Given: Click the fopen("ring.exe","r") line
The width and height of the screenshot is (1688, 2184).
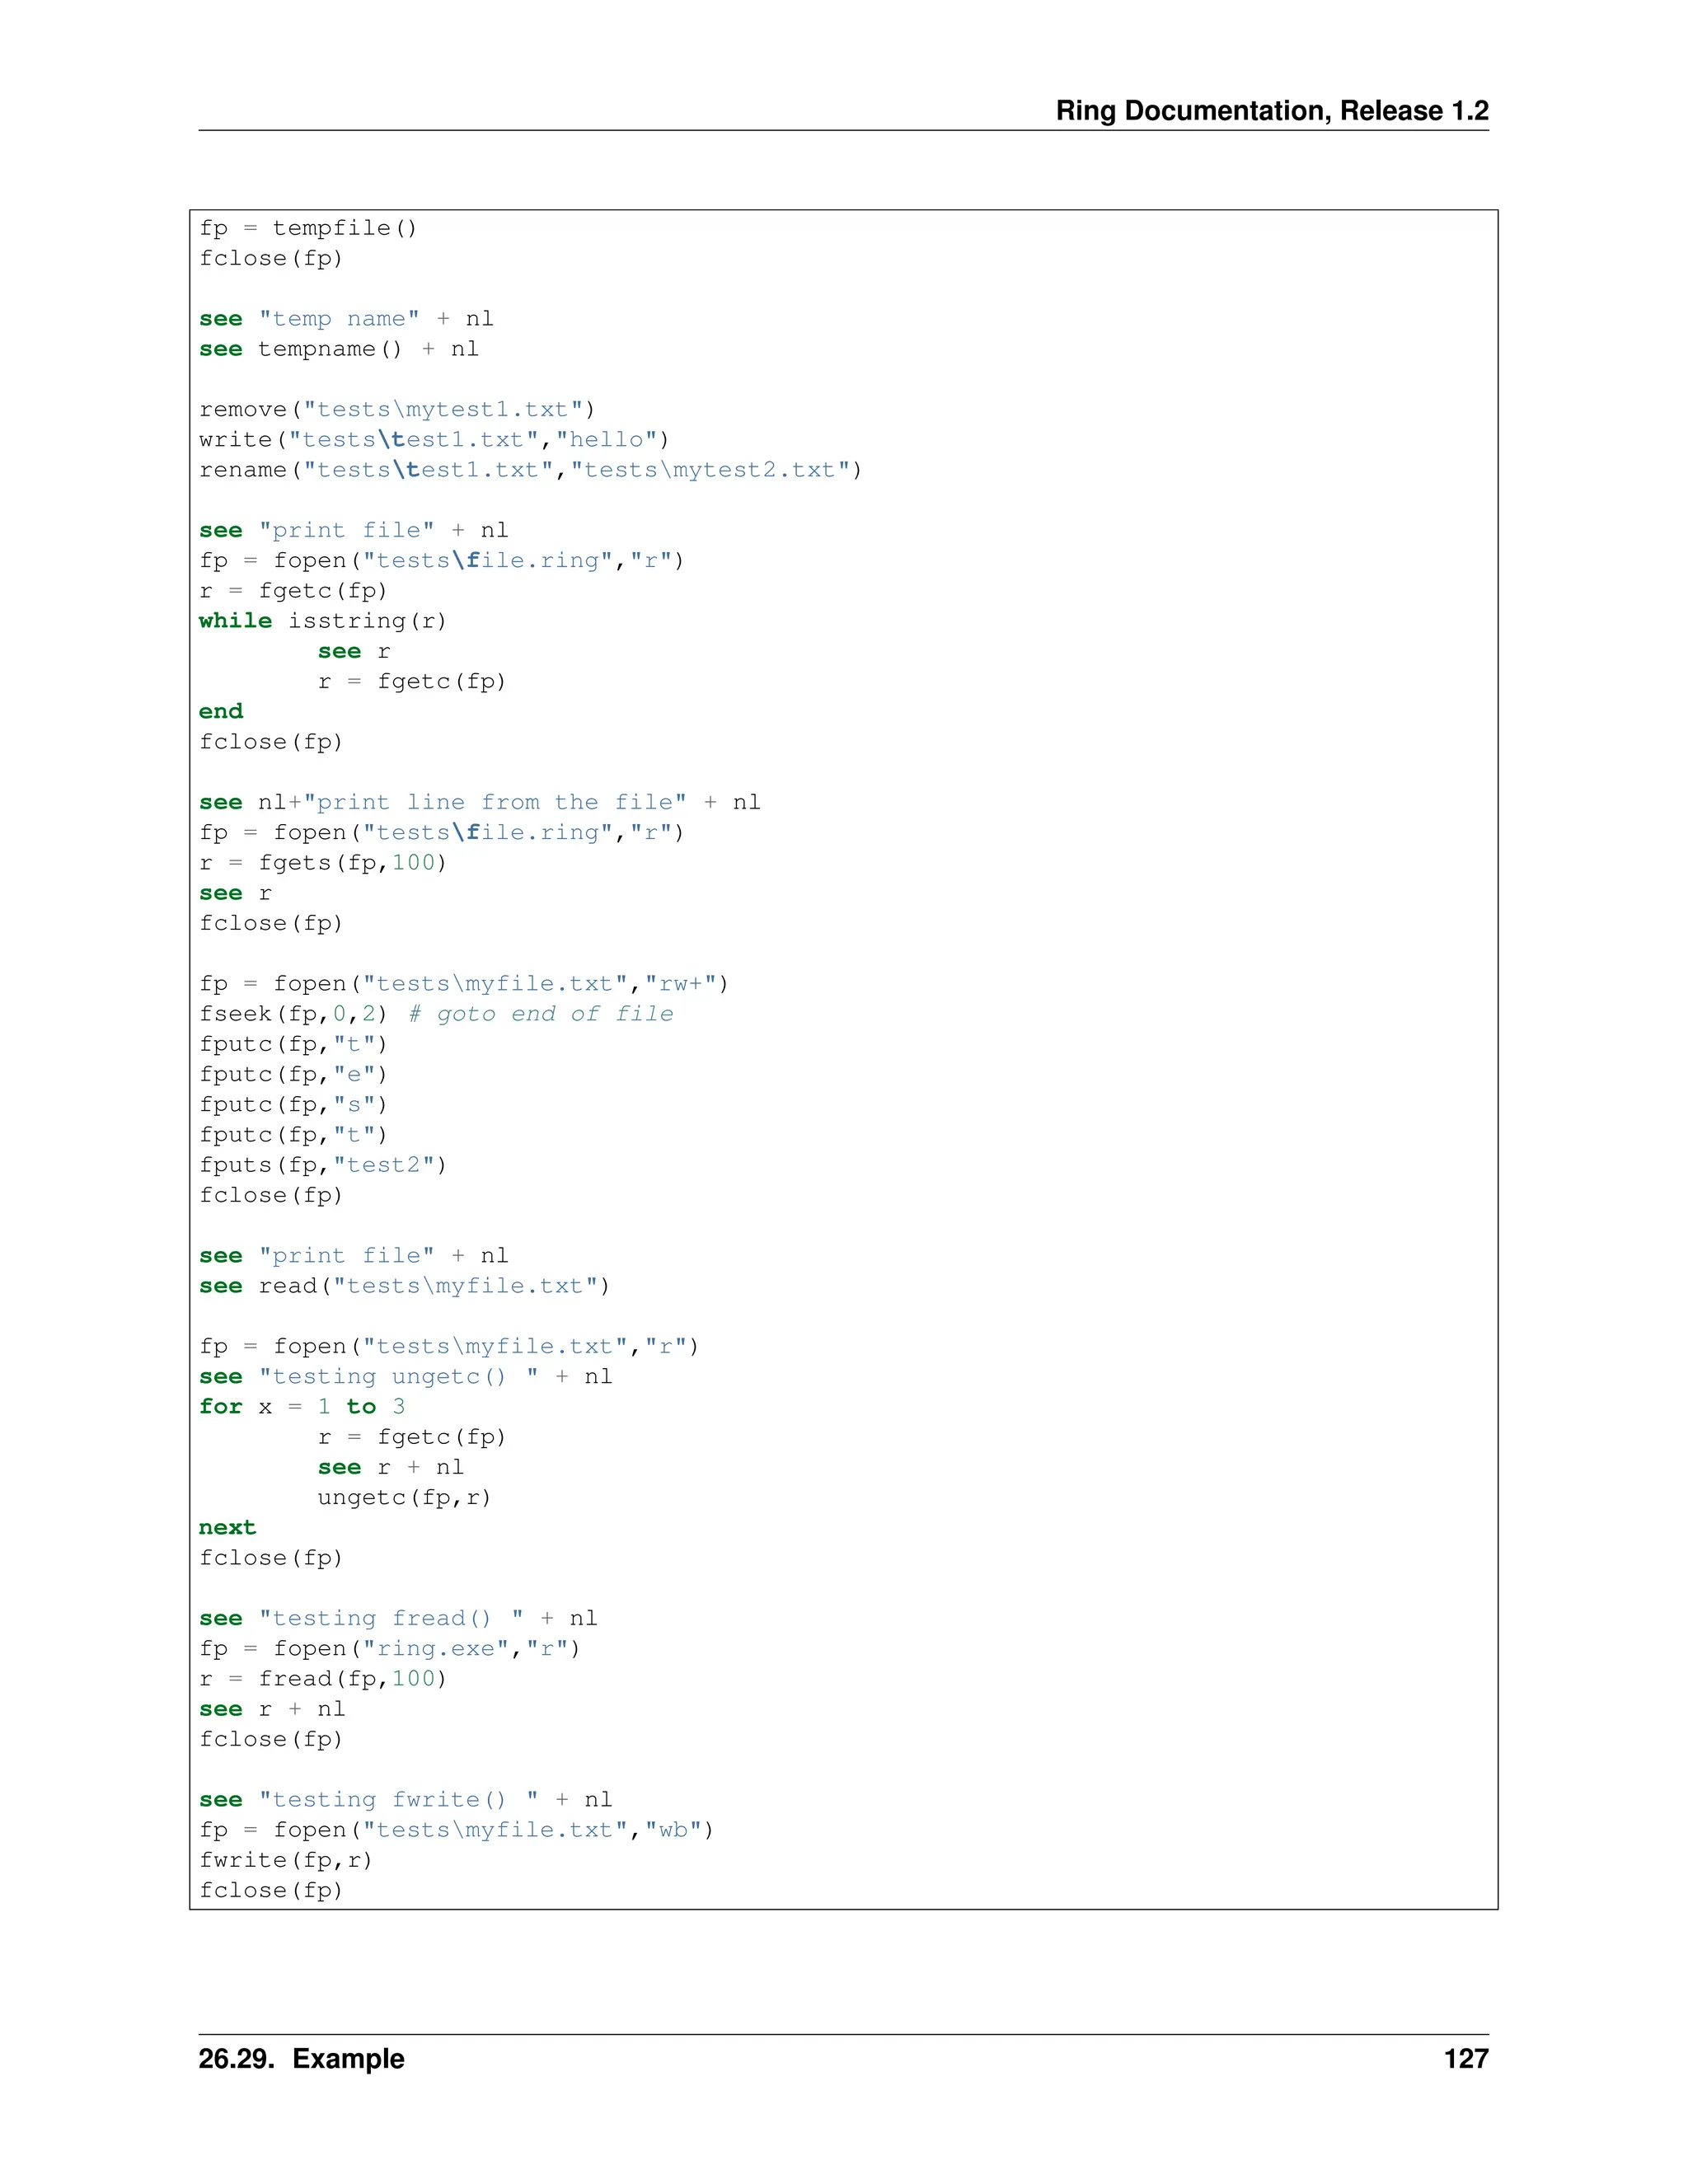Looking at the screenshot, I should tap(390, 1648).
